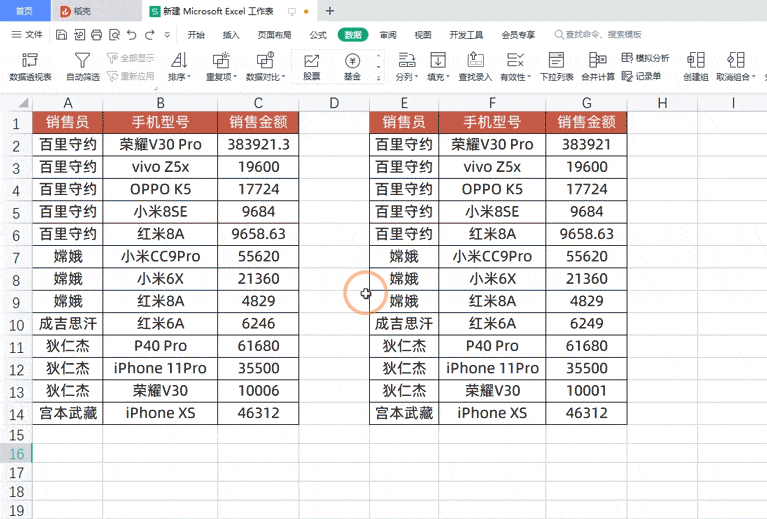Click the print icon in quick toolbar

[x=97, y=35]
